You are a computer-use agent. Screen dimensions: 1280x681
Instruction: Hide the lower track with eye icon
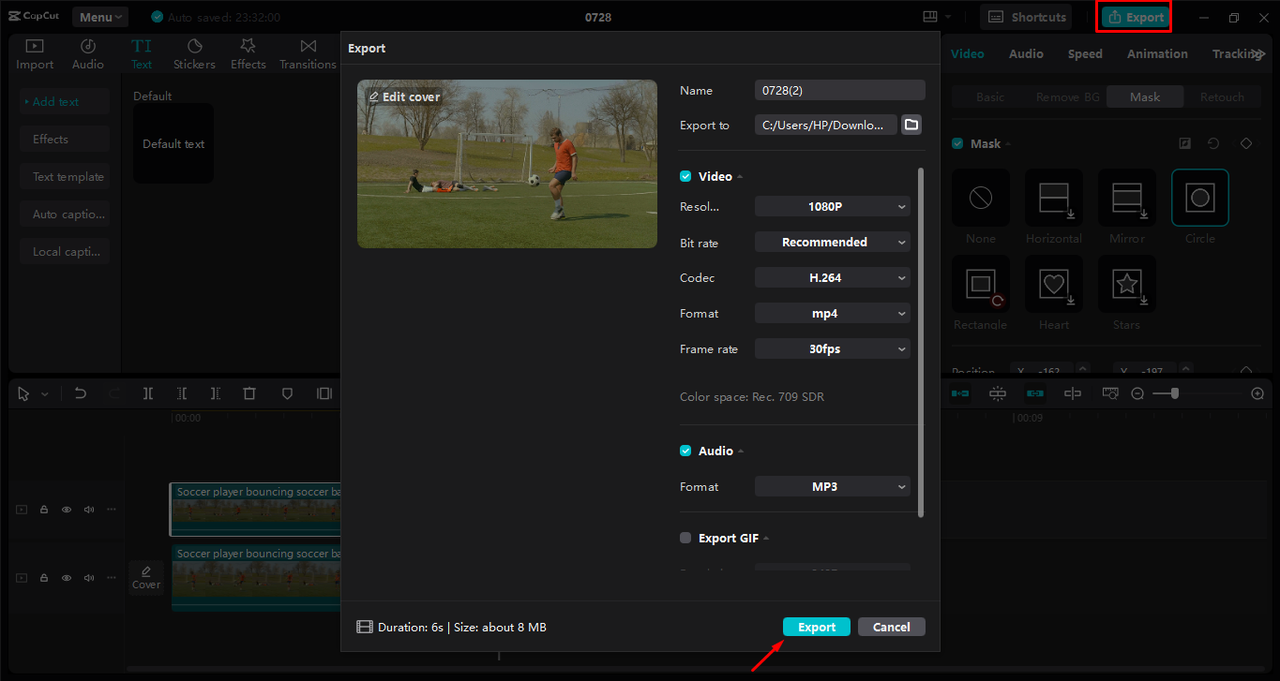click(x=67, y=577)
